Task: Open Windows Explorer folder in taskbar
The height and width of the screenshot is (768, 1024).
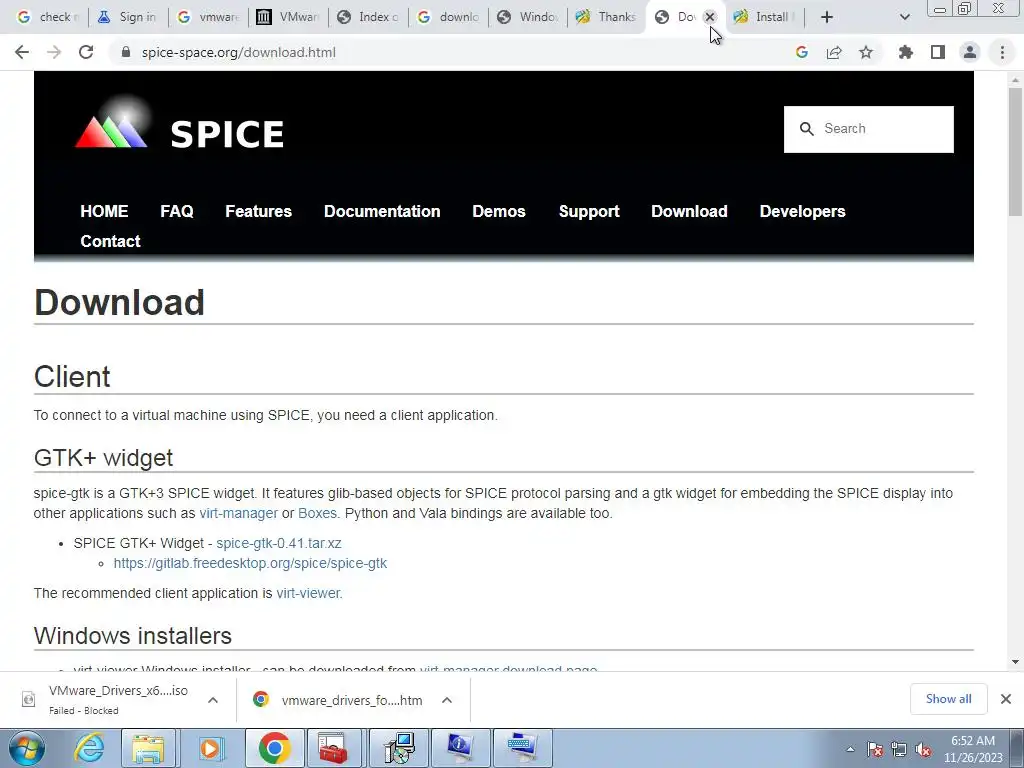Action: [x=148, y=748]
